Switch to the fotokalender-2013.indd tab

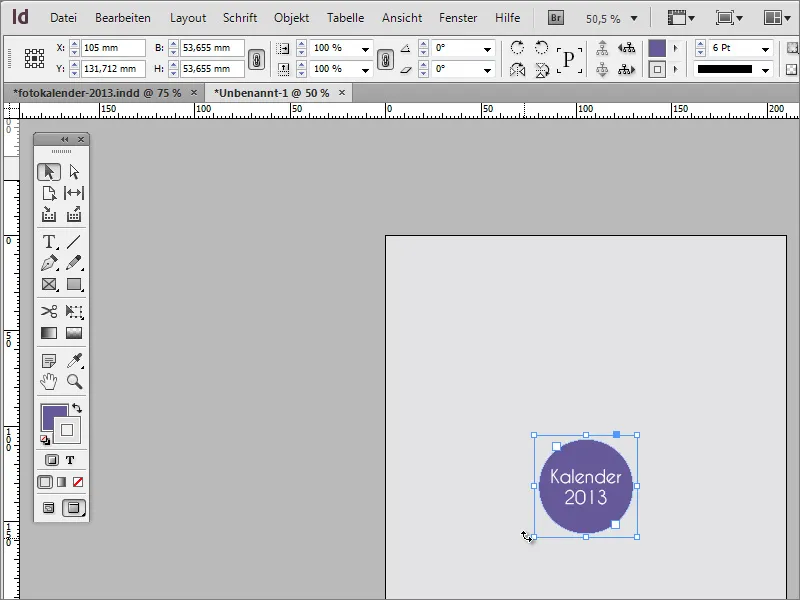97,92
